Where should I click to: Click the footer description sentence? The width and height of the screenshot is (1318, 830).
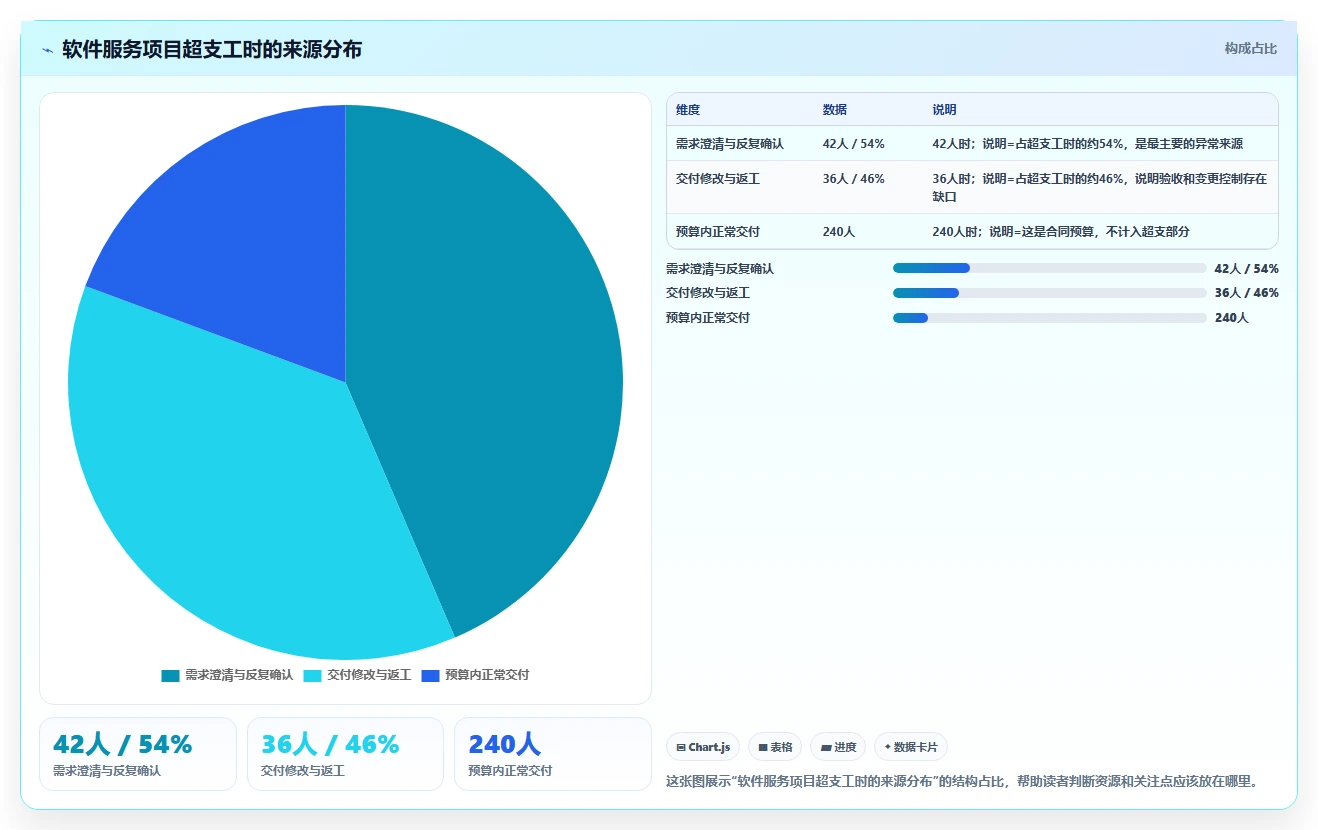[x=961, y=781]
